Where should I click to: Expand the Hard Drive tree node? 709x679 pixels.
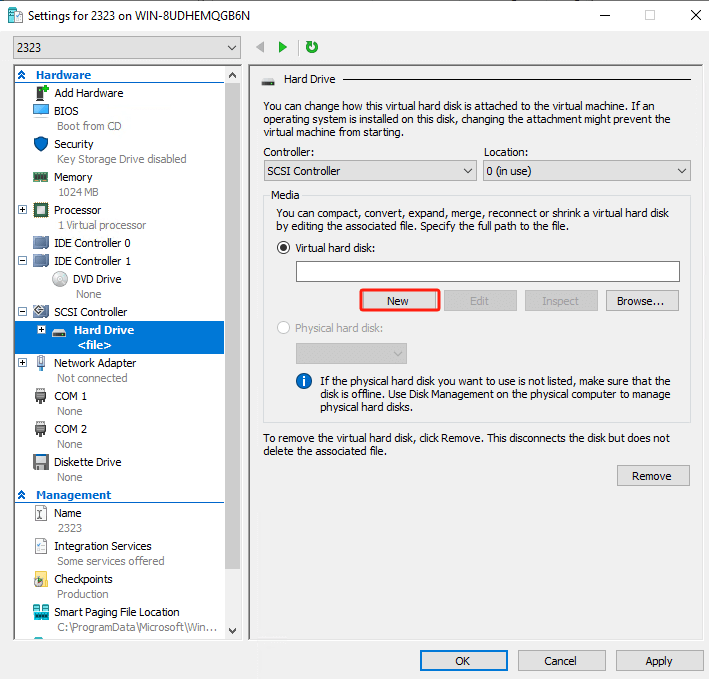pos(42,330)
